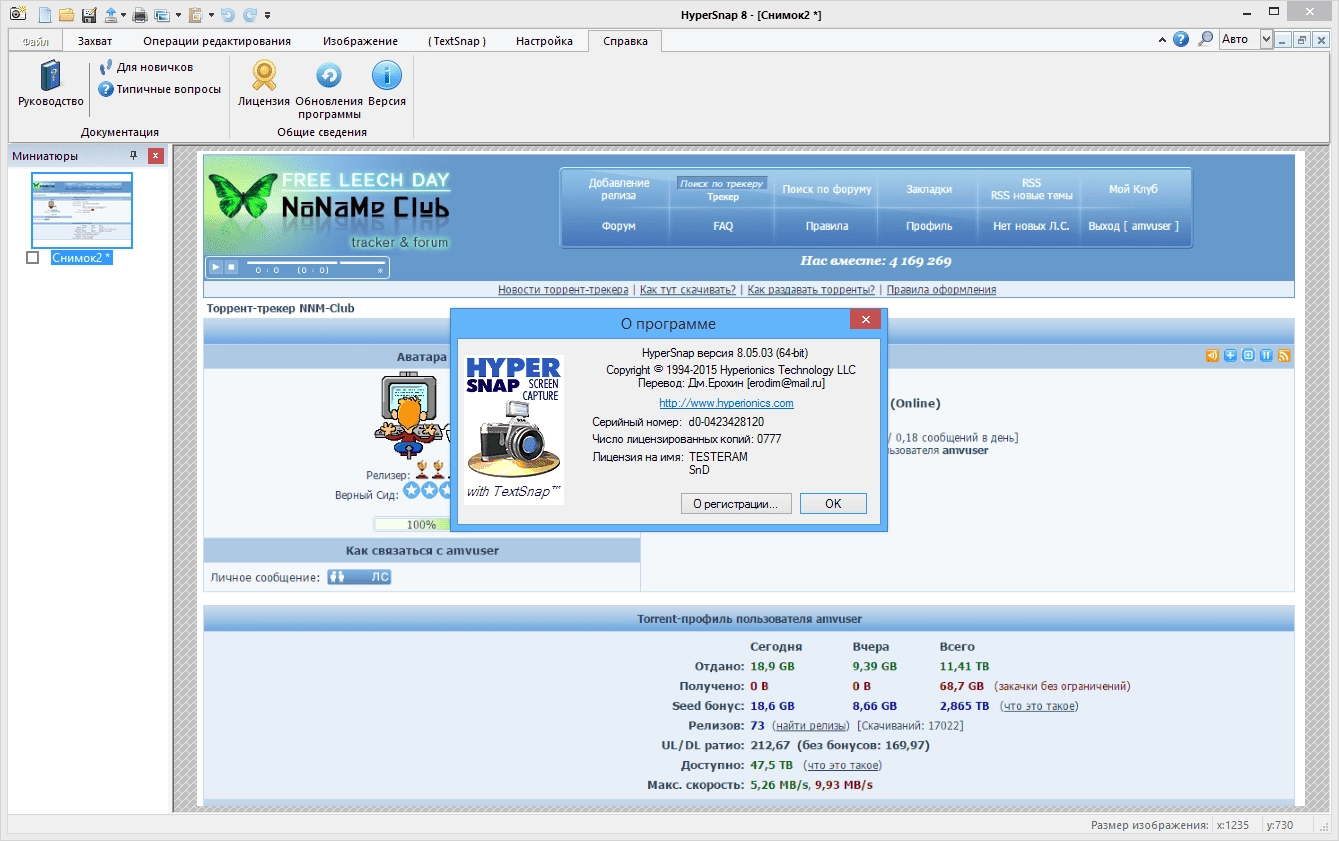
Task: Switch to the Захват ribbon tab
Action: coord(95,41)
